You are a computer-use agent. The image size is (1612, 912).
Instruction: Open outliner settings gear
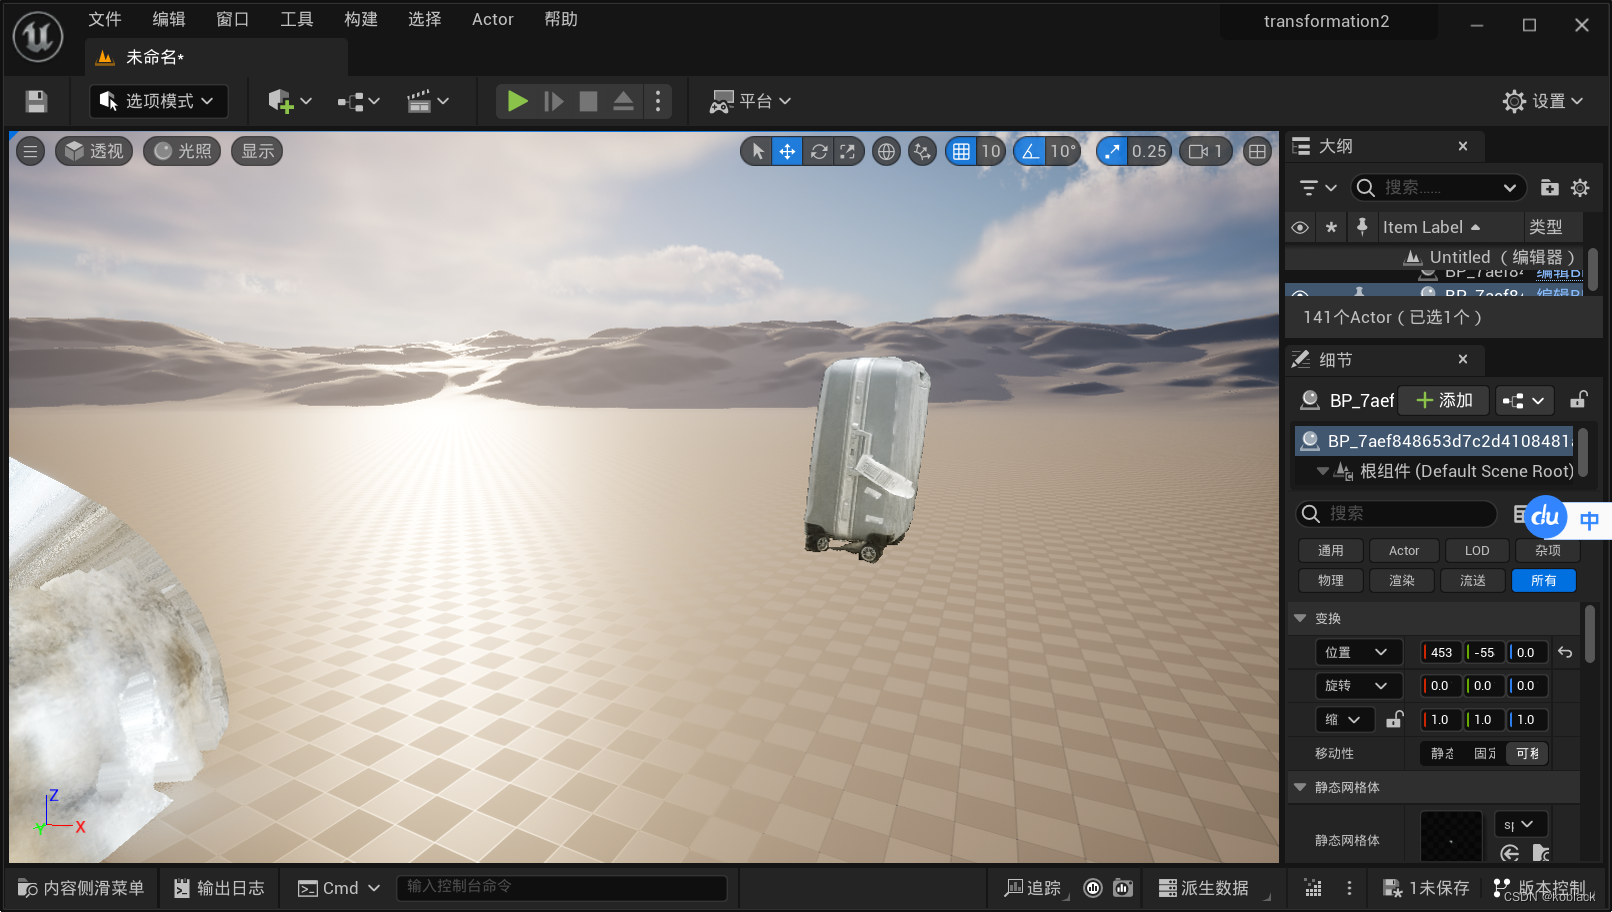coord(1580,188)
